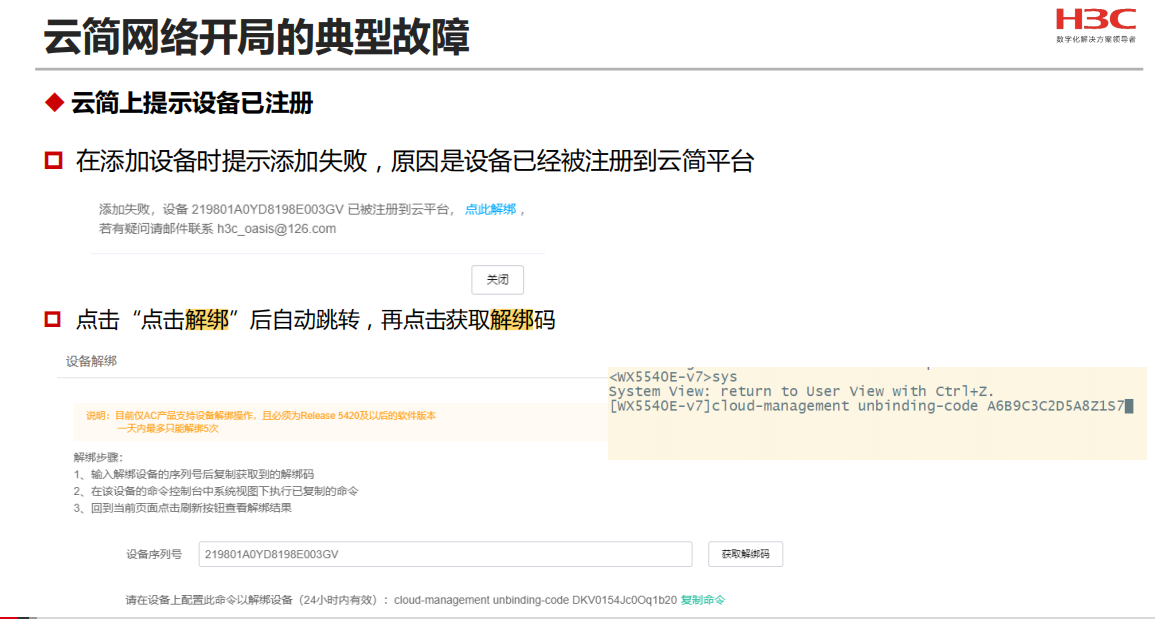Click the 设备解绑 section title
Screen dimensions: 1155x619
tap(91, 361)
